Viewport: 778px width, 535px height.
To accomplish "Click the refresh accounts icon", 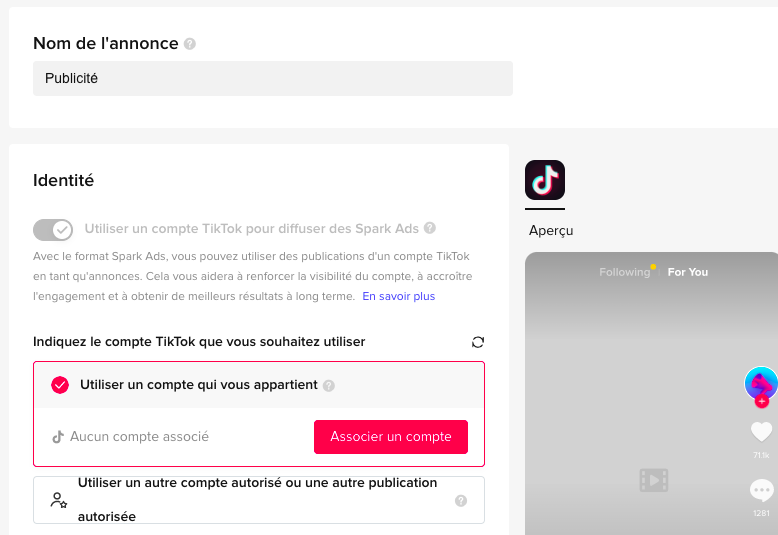I will 478,342.
